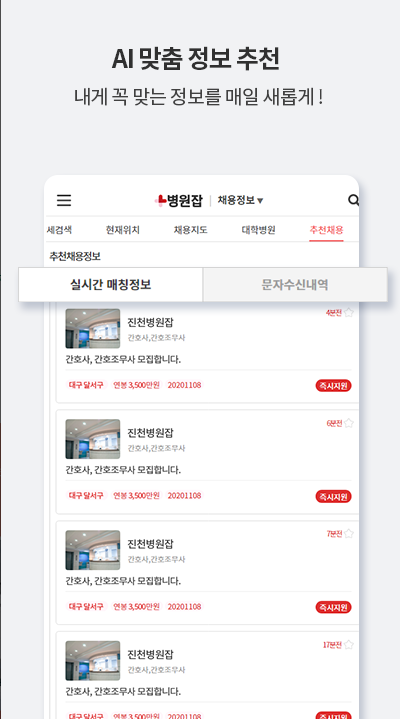
Task: Open hospital thumbnail of the 17분전 listing
Action: tap(93, 660)
